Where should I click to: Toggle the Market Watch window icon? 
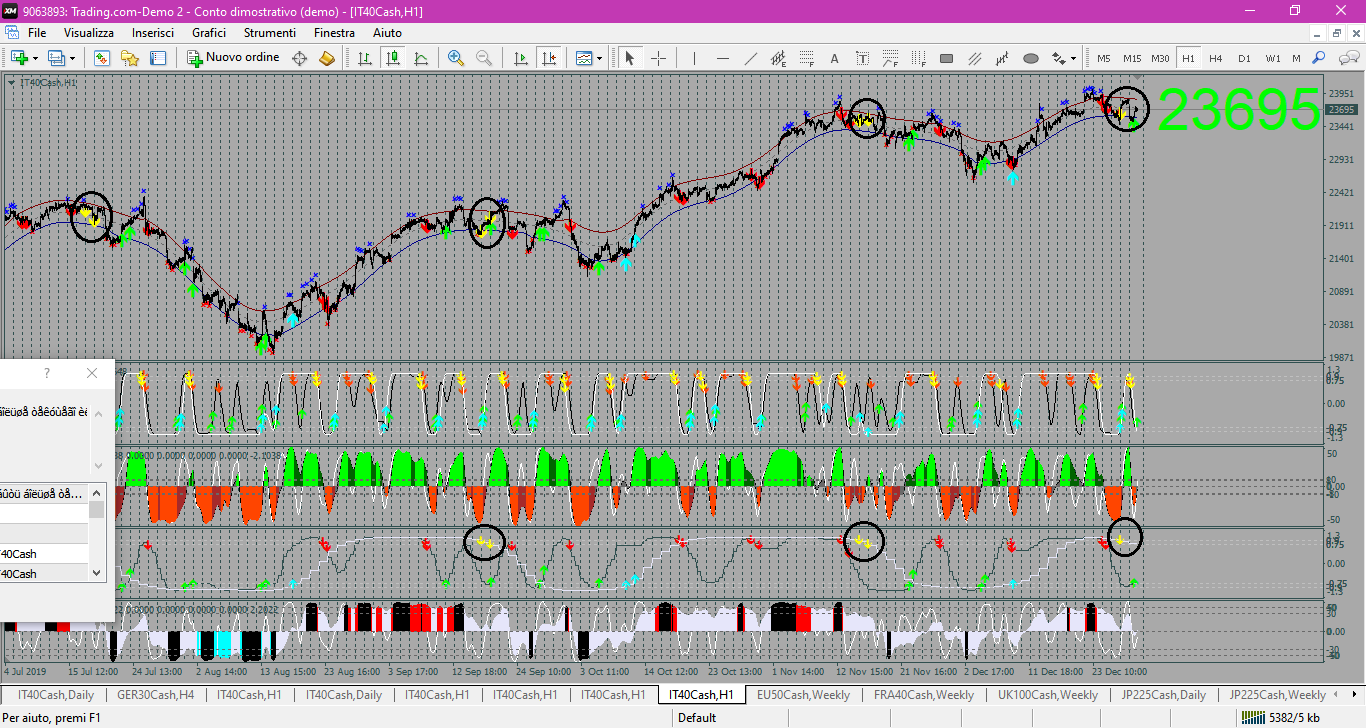coord(102,58)
